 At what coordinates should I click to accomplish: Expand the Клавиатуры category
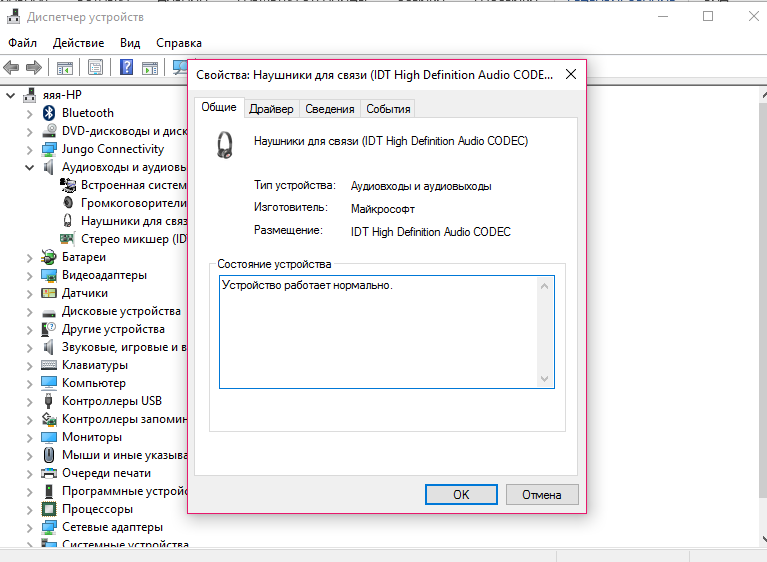pos(29,366)
